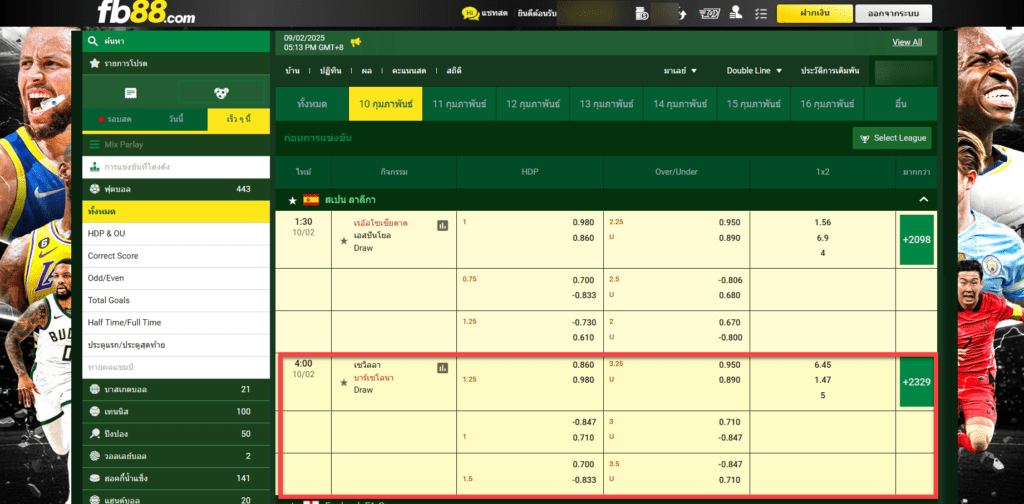The image size is (1024, 504).
Task: Select the อื่น date tab
Action: [901, 104]
